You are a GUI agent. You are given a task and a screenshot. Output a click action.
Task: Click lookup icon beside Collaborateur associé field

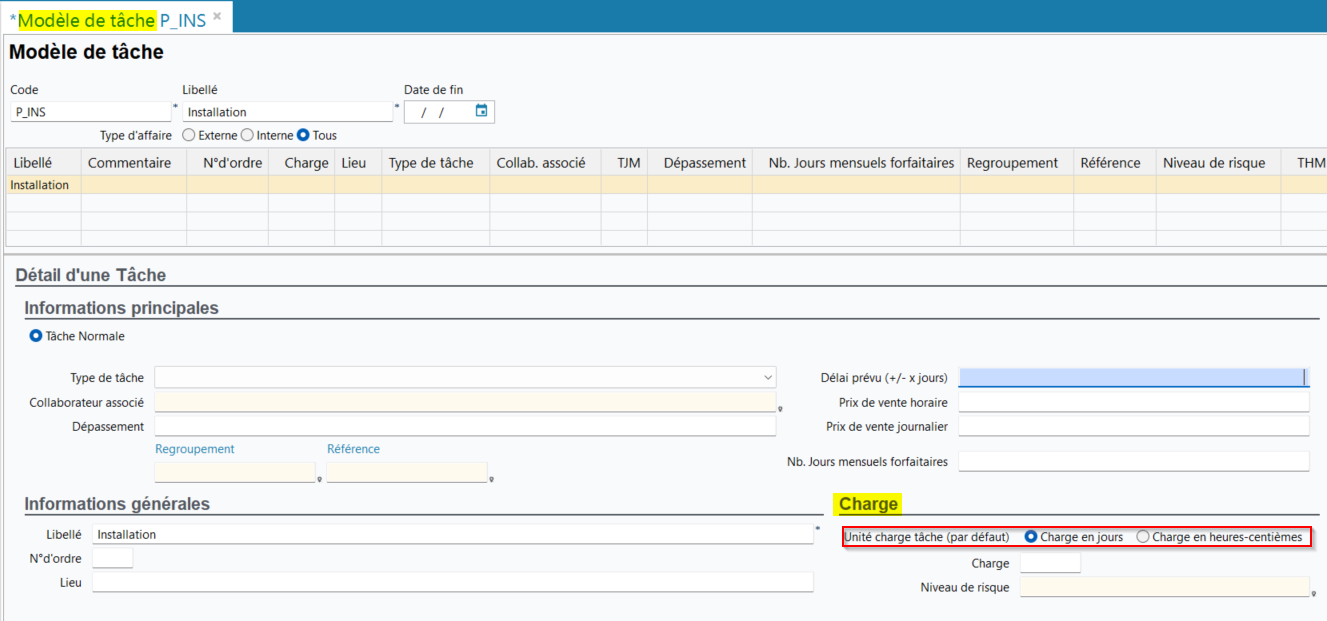[780, 408]
